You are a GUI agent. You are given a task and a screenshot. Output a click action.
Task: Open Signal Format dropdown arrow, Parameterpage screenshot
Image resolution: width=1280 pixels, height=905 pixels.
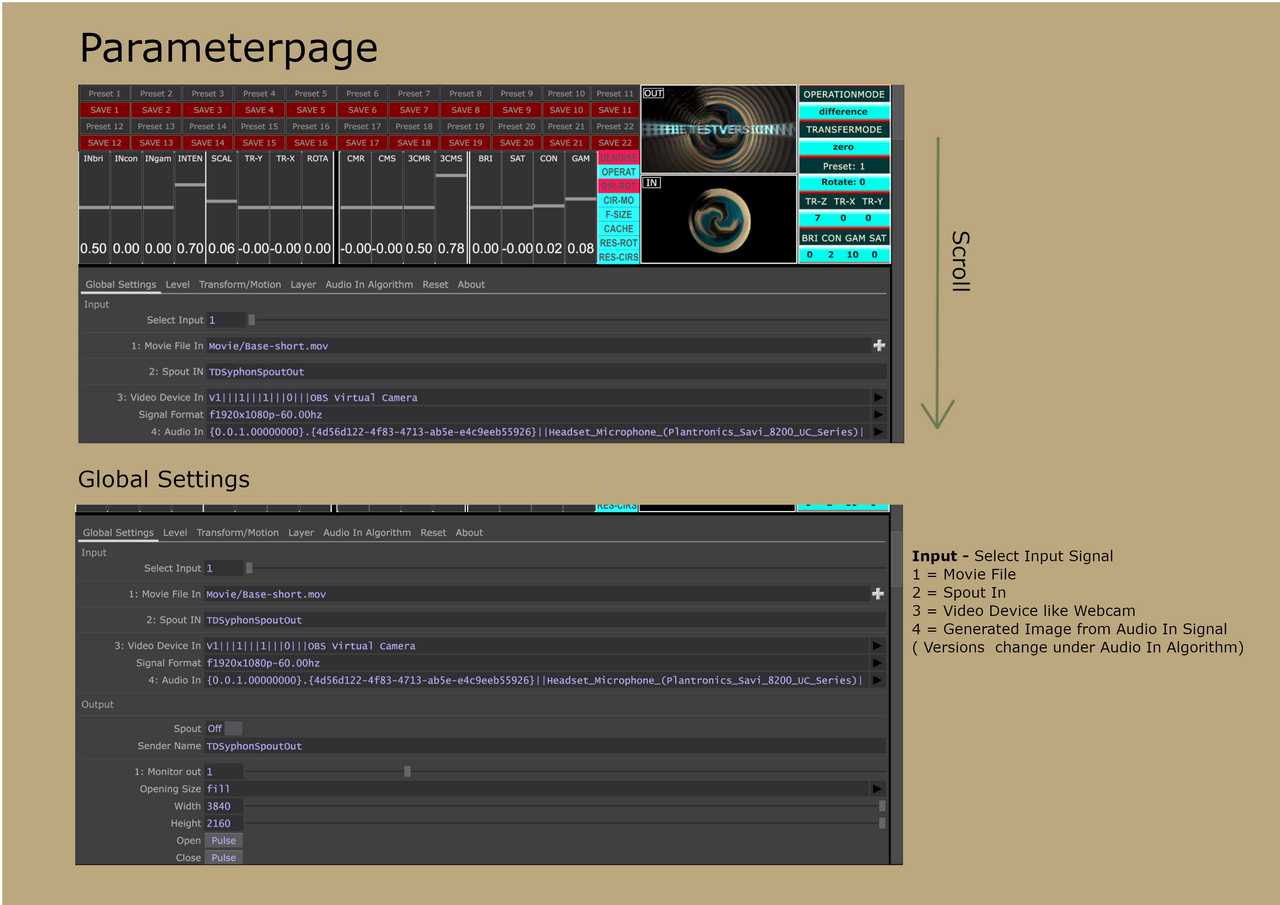(x=878, y=414)
